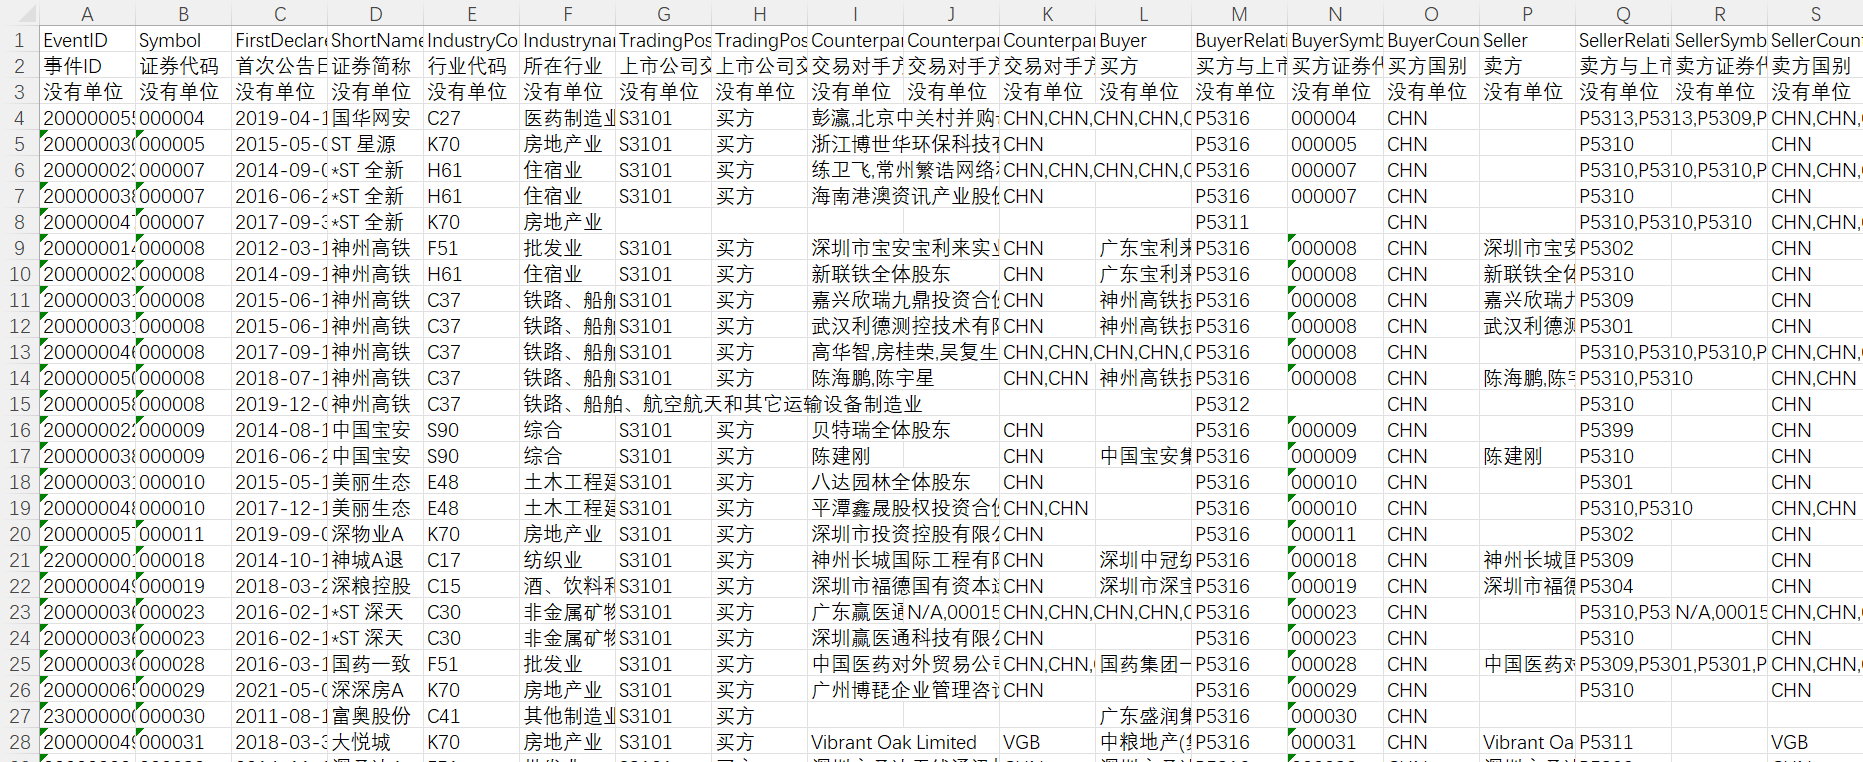1863x762 pixels.
Task: Click the 浙江博世华环保技术 counterparty cell
Action: pos(903,144)
